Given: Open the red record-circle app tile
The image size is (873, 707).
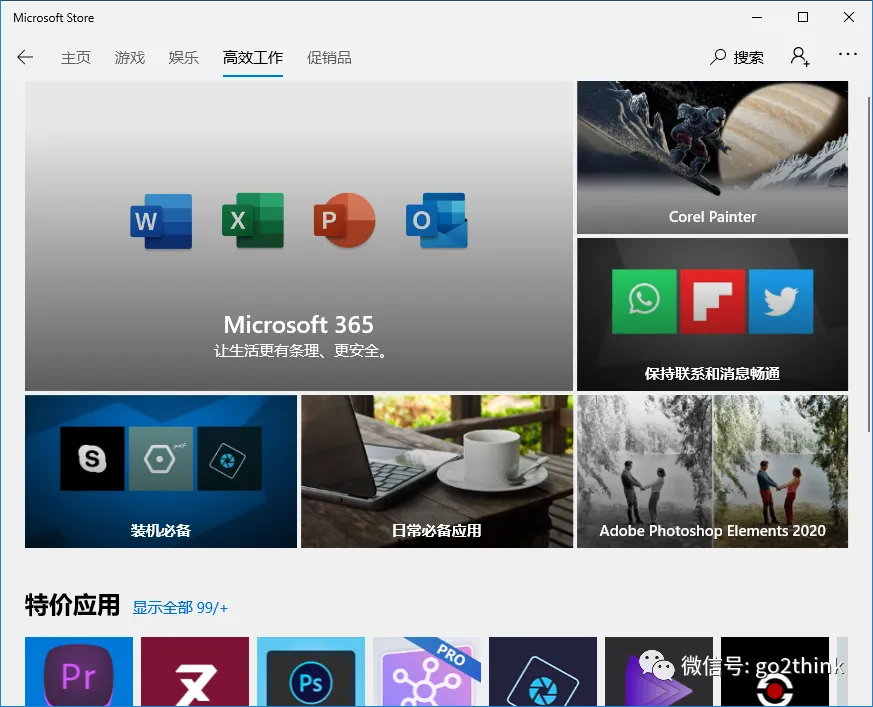Looking at the screenshot, I should point(774,672).
